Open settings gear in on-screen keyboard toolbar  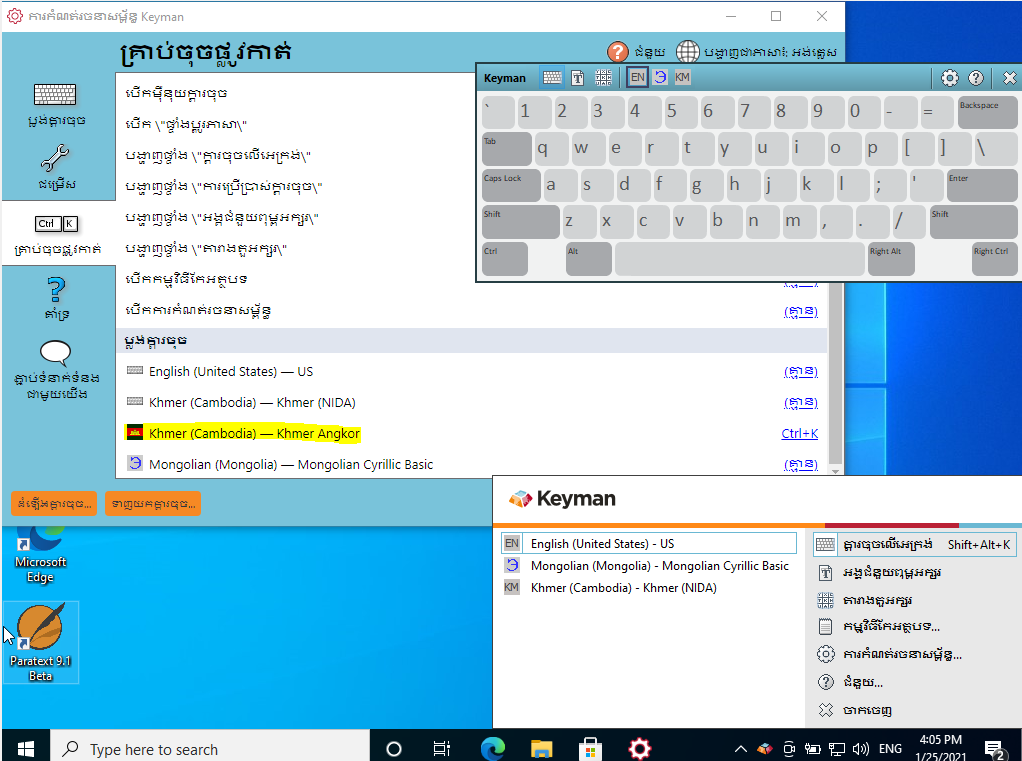point(950,78)
